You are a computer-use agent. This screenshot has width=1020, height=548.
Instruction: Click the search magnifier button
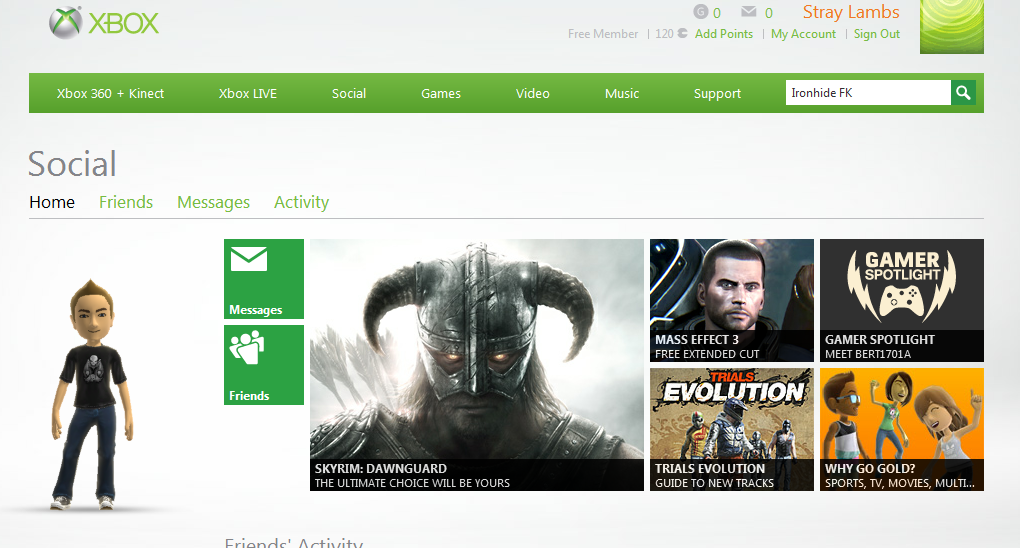(963, 93)
